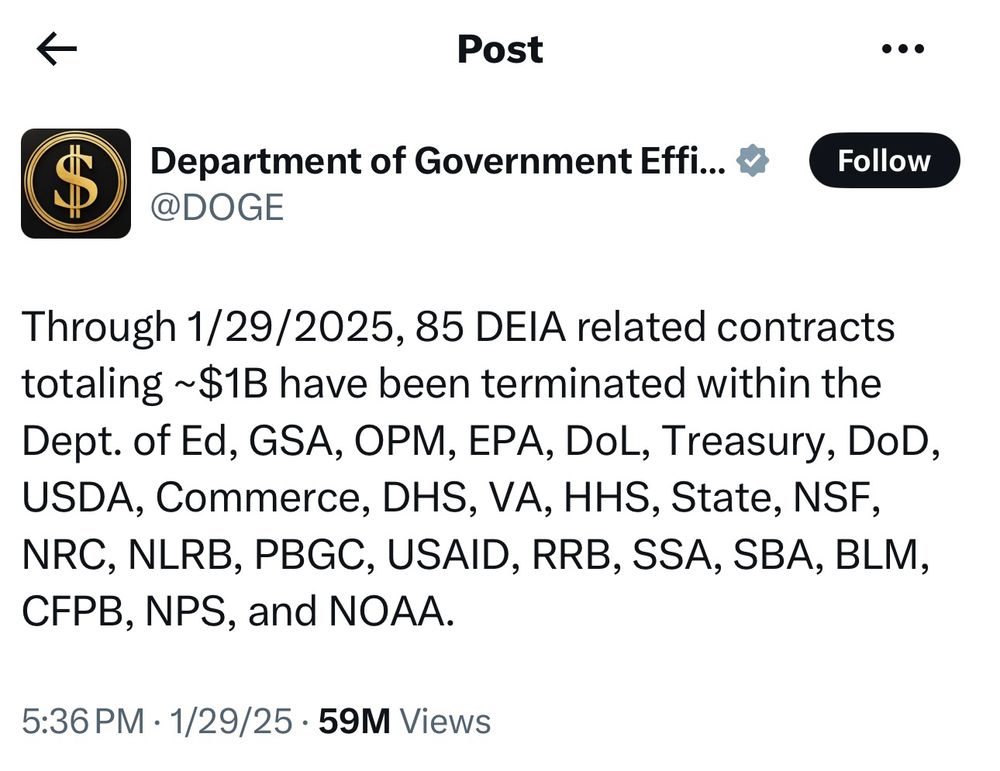The width and height of the screenshot is (1000, 771).
Task: View the 59M Views count
Action: coord(404,722)
